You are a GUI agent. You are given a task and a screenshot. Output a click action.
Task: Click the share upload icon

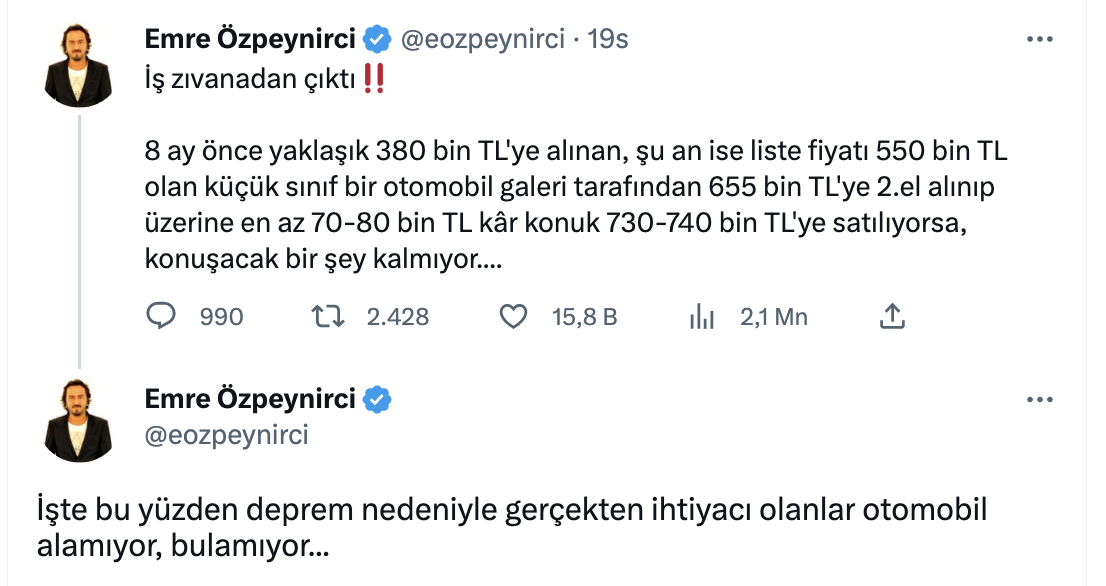click(893, 316)
